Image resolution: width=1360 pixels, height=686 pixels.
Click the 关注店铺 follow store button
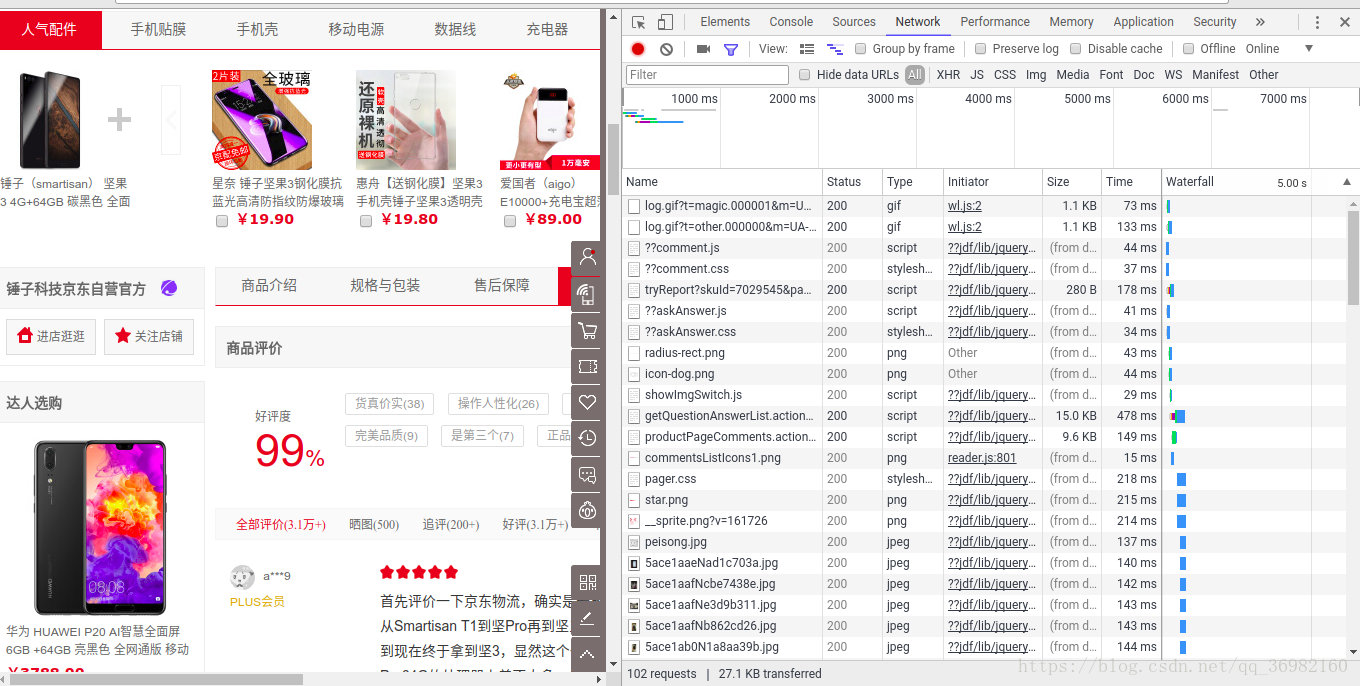149,336
